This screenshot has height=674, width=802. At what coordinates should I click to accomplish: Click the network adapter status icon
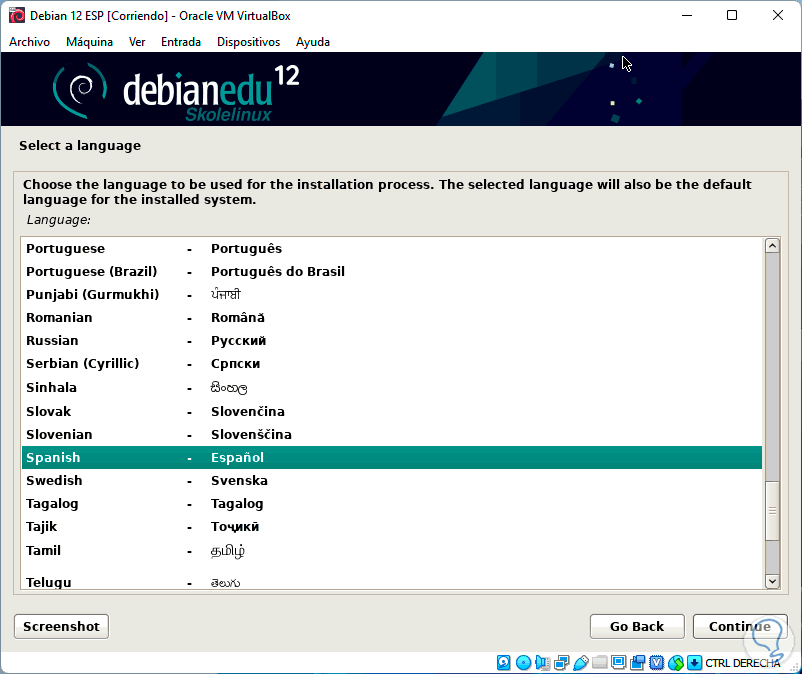coord(562,663)
